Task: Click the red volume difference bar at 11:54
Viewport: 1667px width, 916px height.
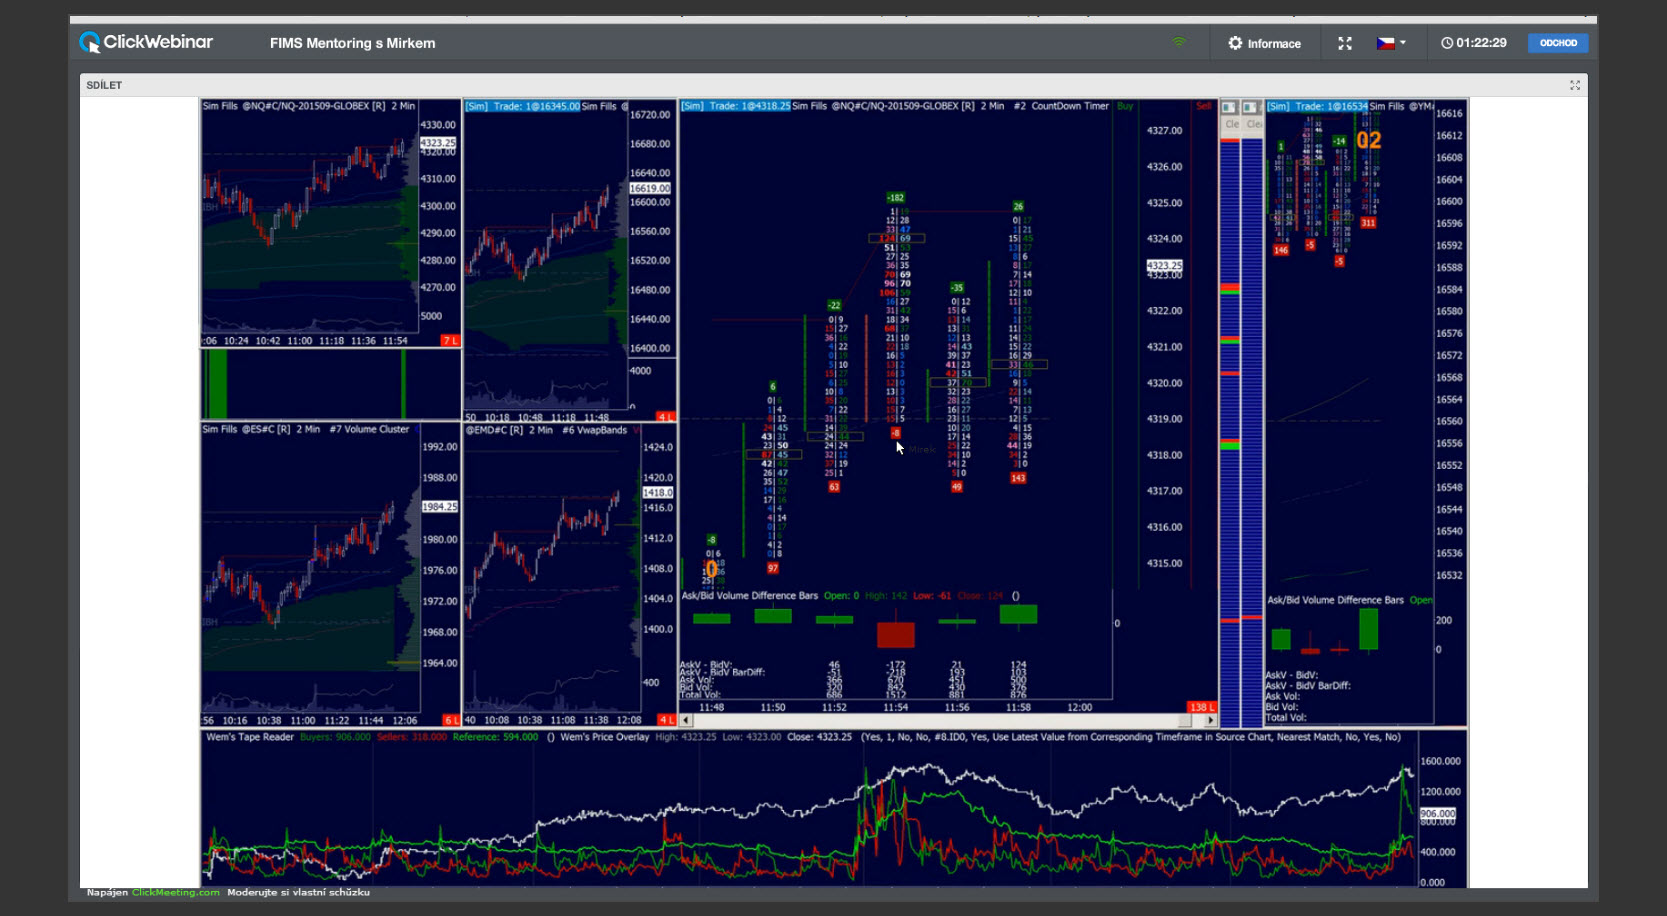Action: pyautogui.click(x=895, y=634)
